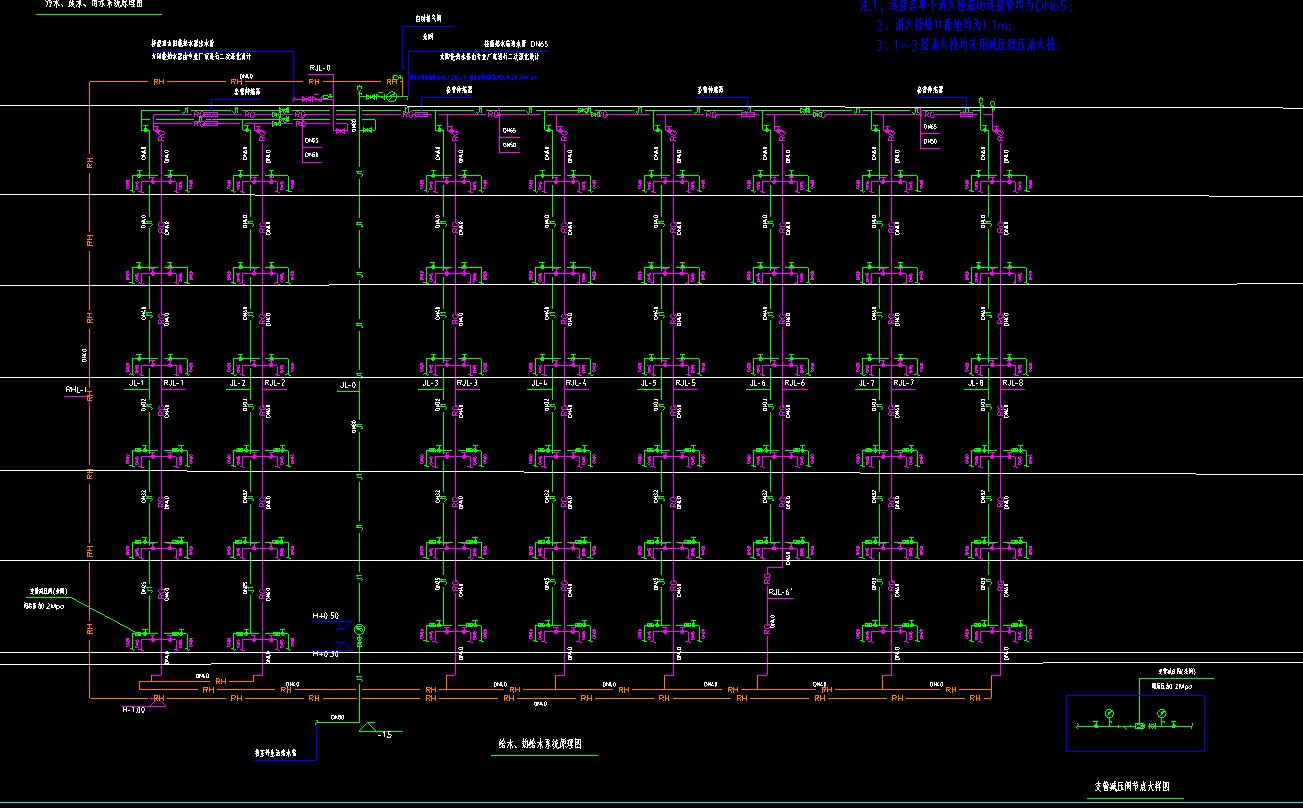Pick the pump symbol near RJL-0 top

pos(392,96)
